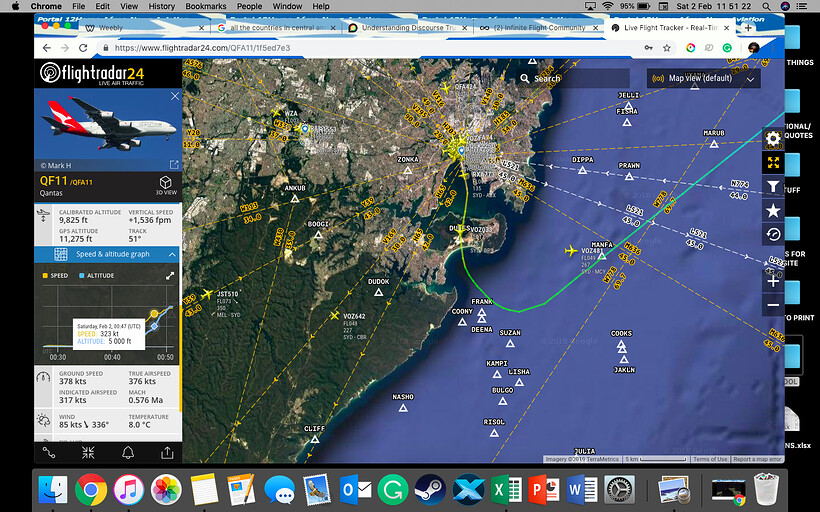
Task: Select the VOZ642 aircraft on the map
Action: pyautogui.click(x=335, y=315)
